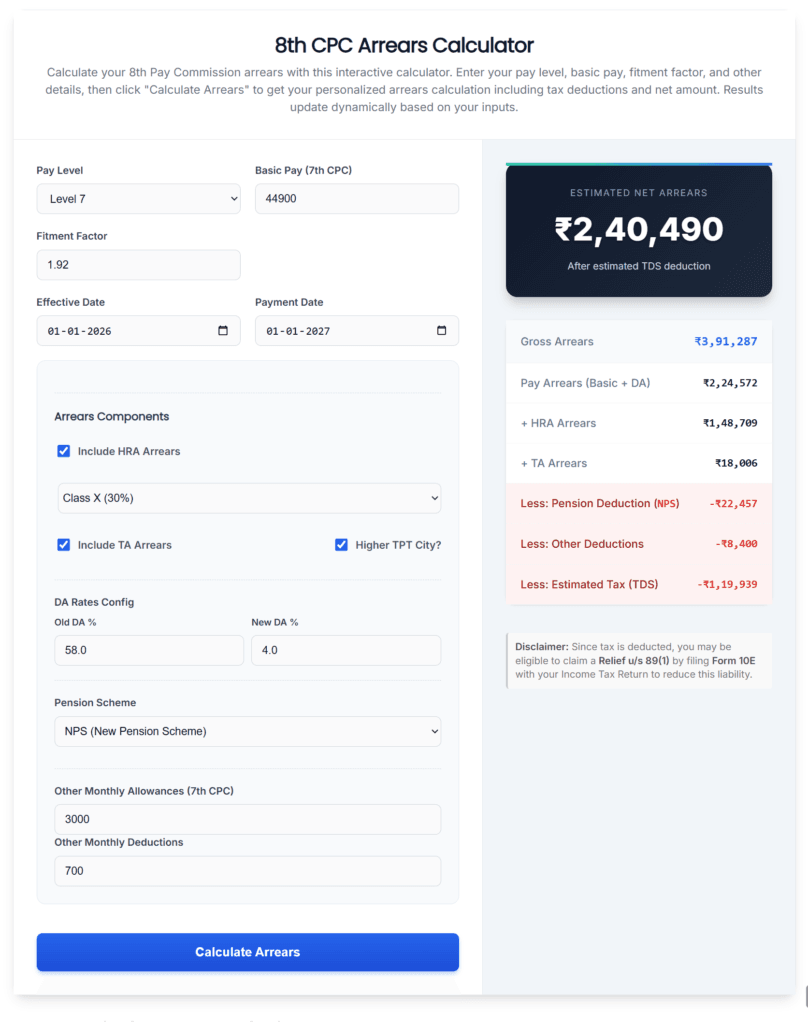Click Other Monthly Allowances input field
The width and height of the screenshot is (808, 1024).
pos(247,819)
